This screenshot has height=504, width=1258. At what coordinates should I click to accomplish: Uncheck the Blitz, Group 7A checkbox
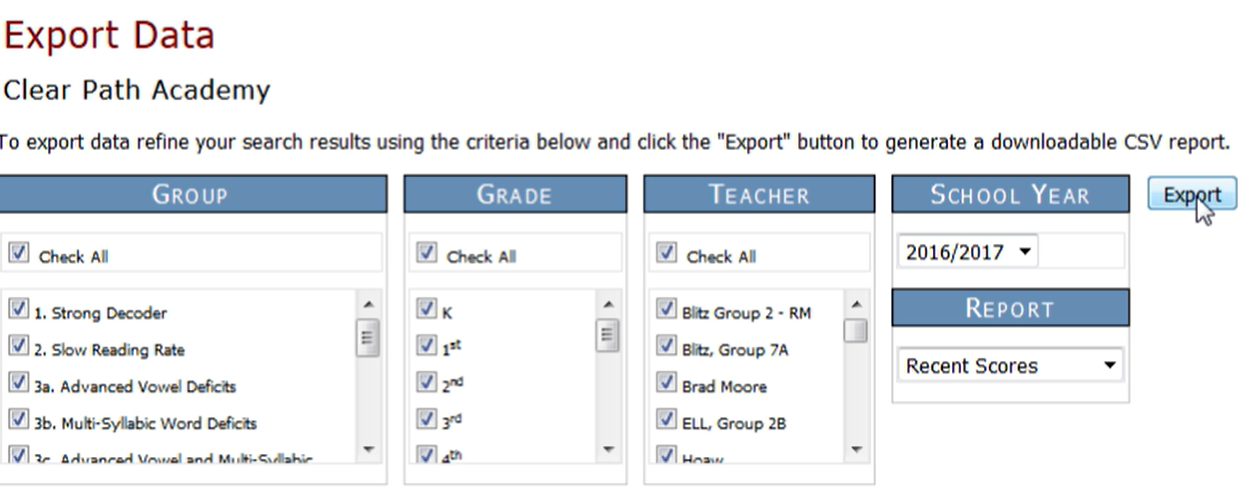point(667,347)
